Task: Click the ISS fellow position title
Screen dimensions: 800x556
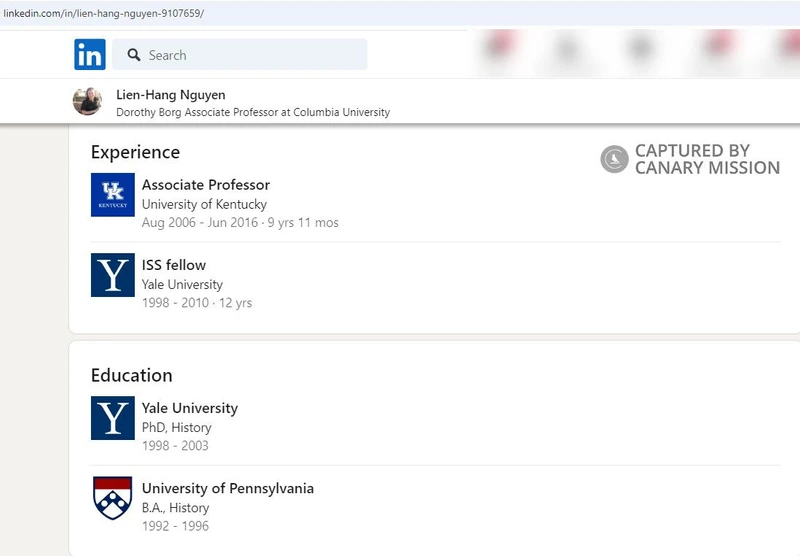Action: click(x=174, y=265)
